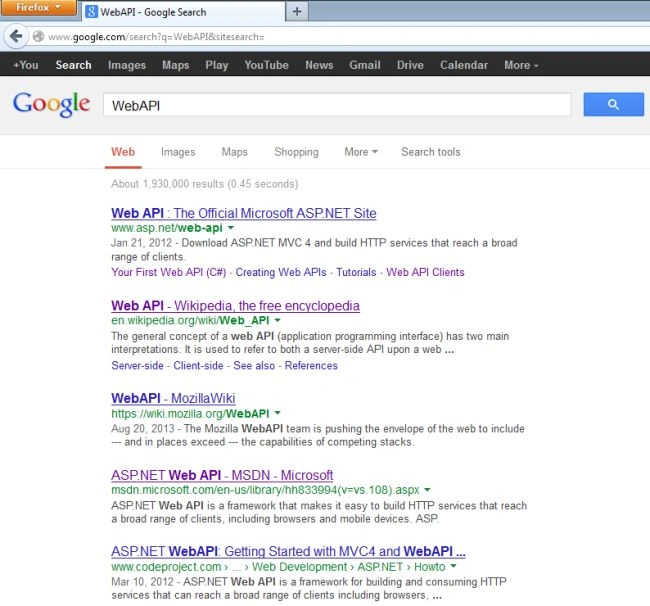Open the arrow next to www.asp.net/web-api
This screenshot has height=606, width=650.
231,228
